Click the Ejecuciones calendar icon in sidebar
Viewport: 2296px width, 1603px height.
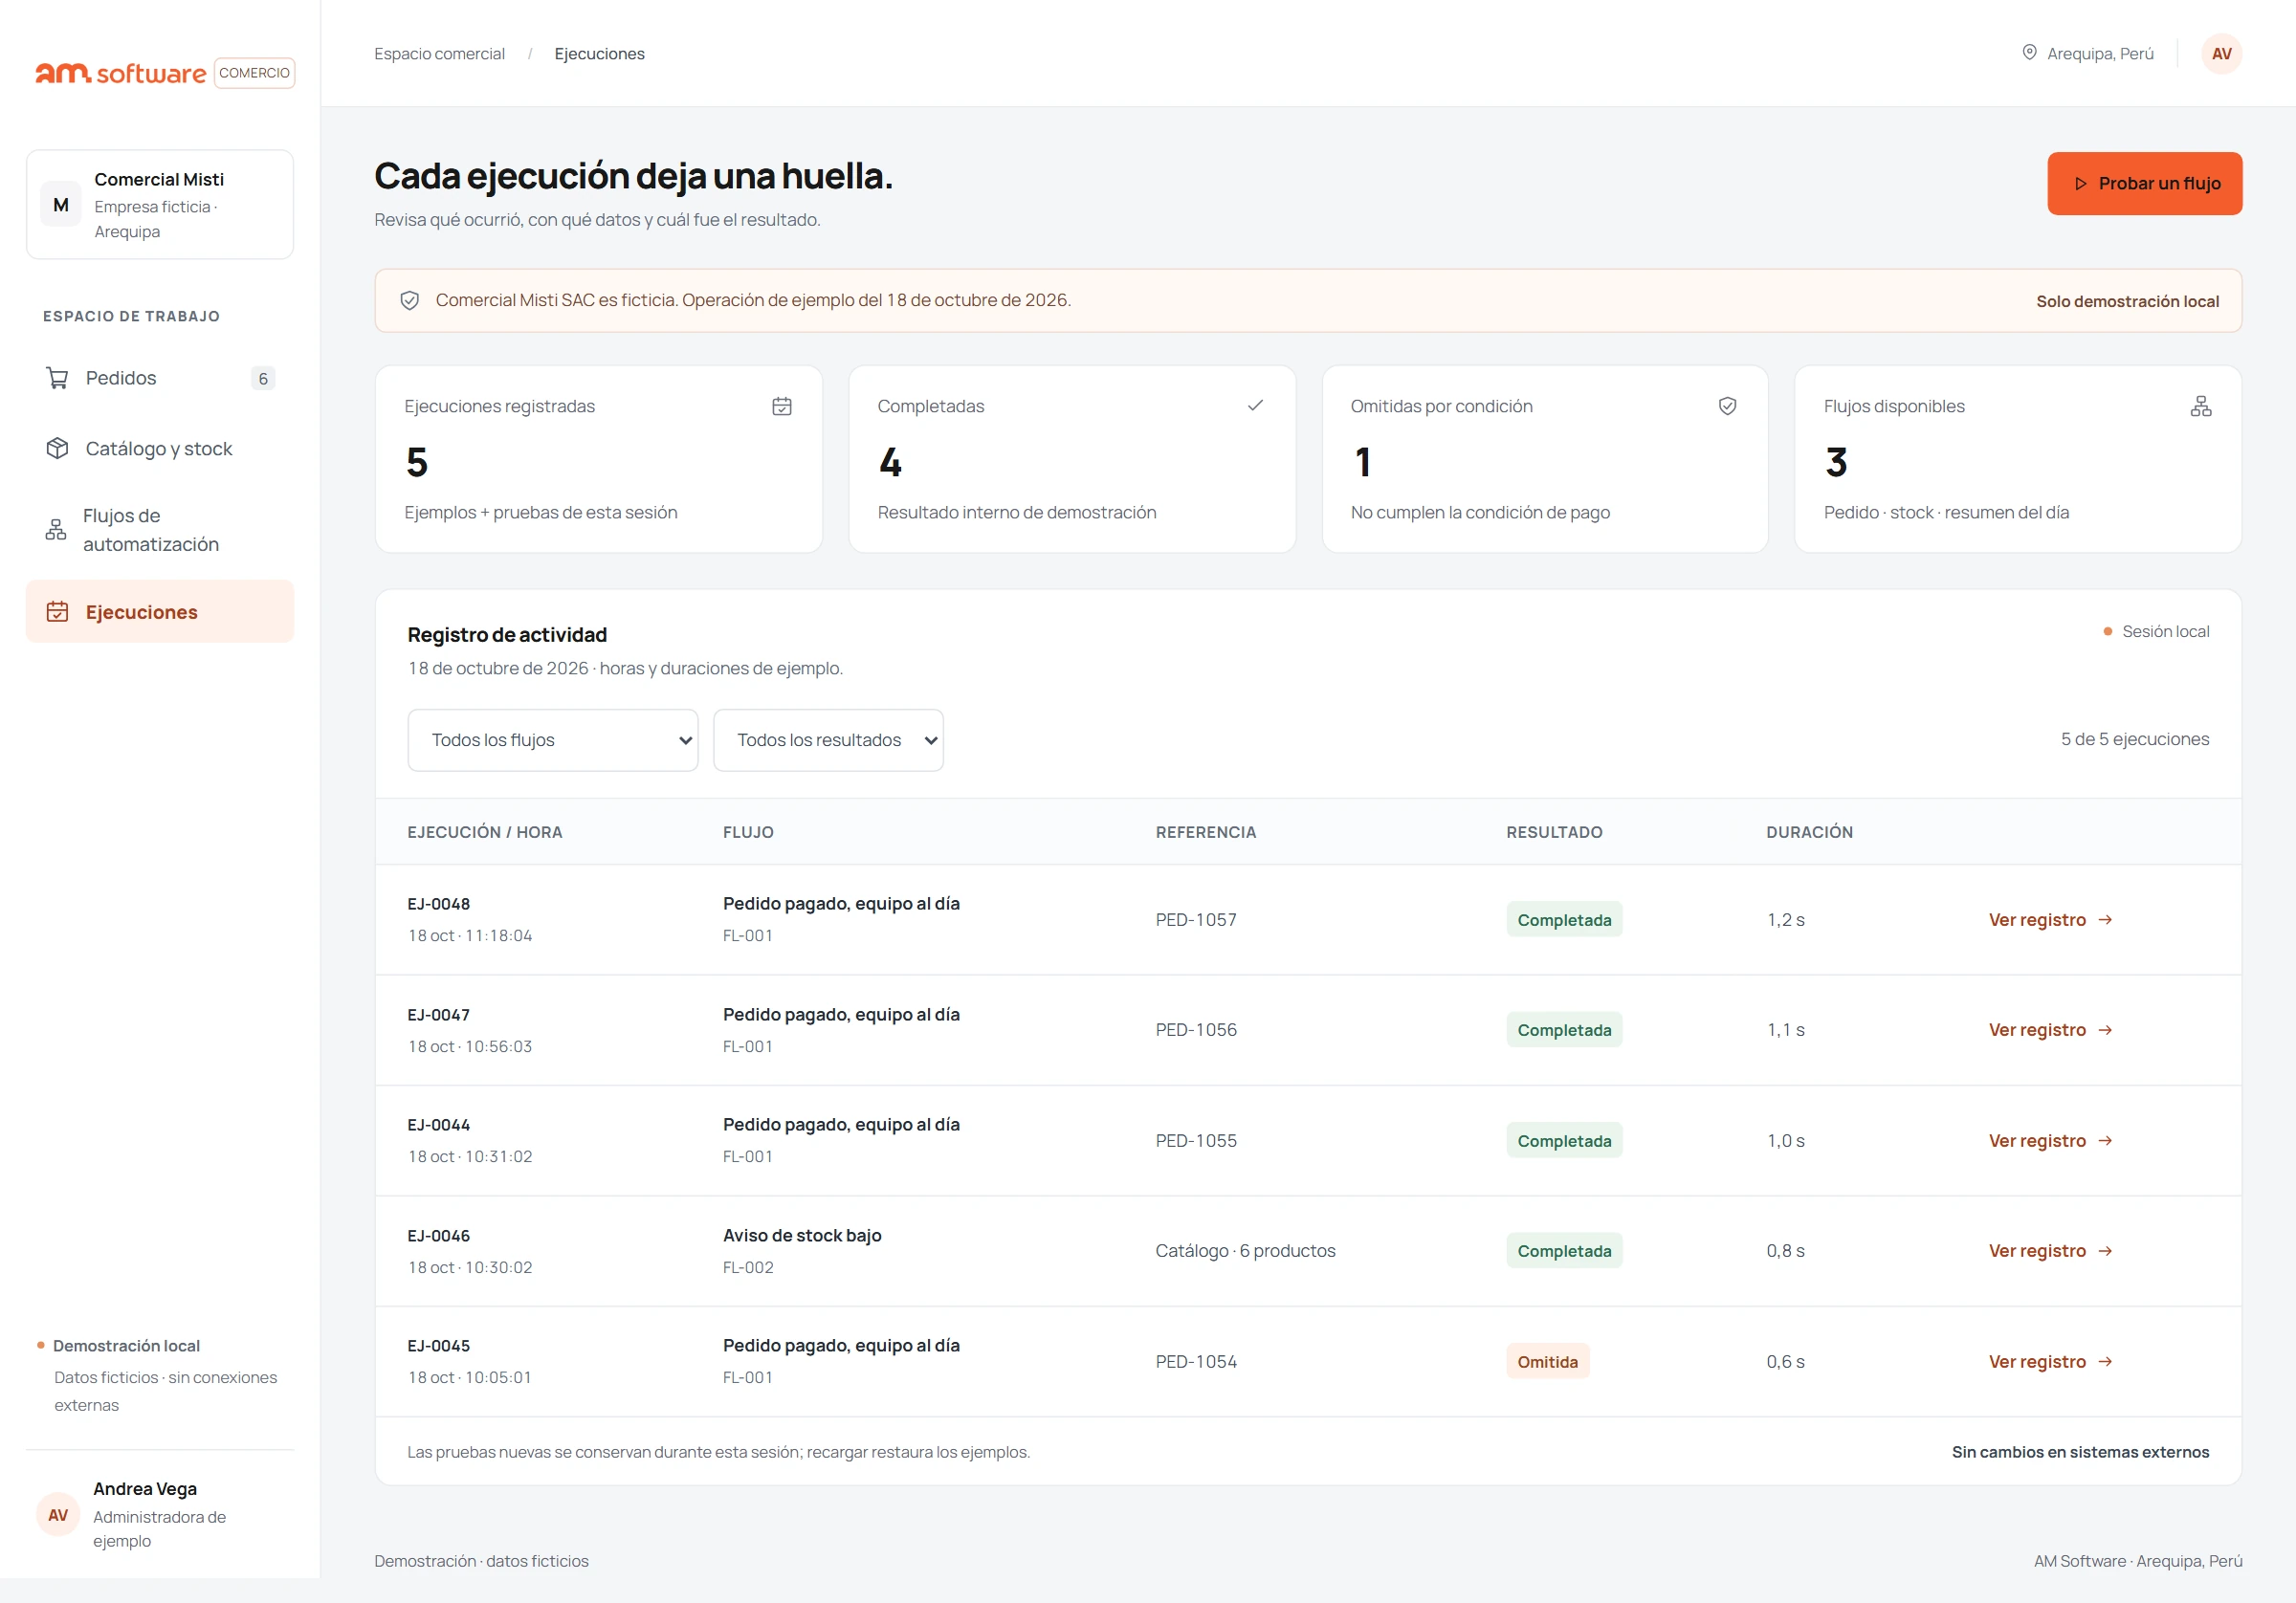click(57, 612)
